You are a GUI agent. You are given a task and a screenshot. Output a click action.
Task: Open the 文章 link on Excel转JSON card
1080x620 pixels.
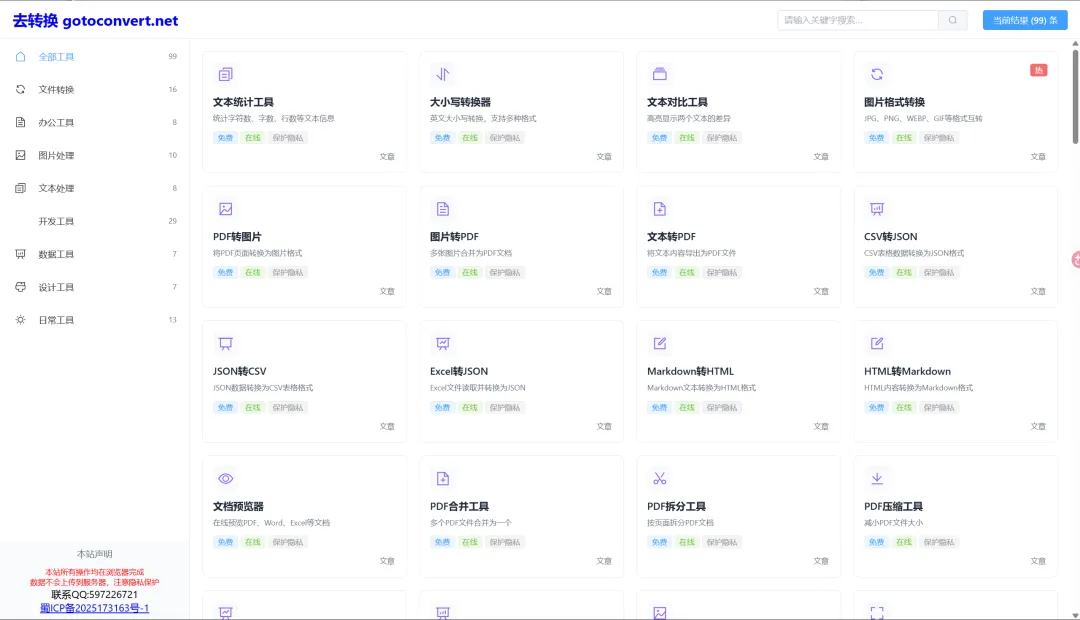(604, 426)
